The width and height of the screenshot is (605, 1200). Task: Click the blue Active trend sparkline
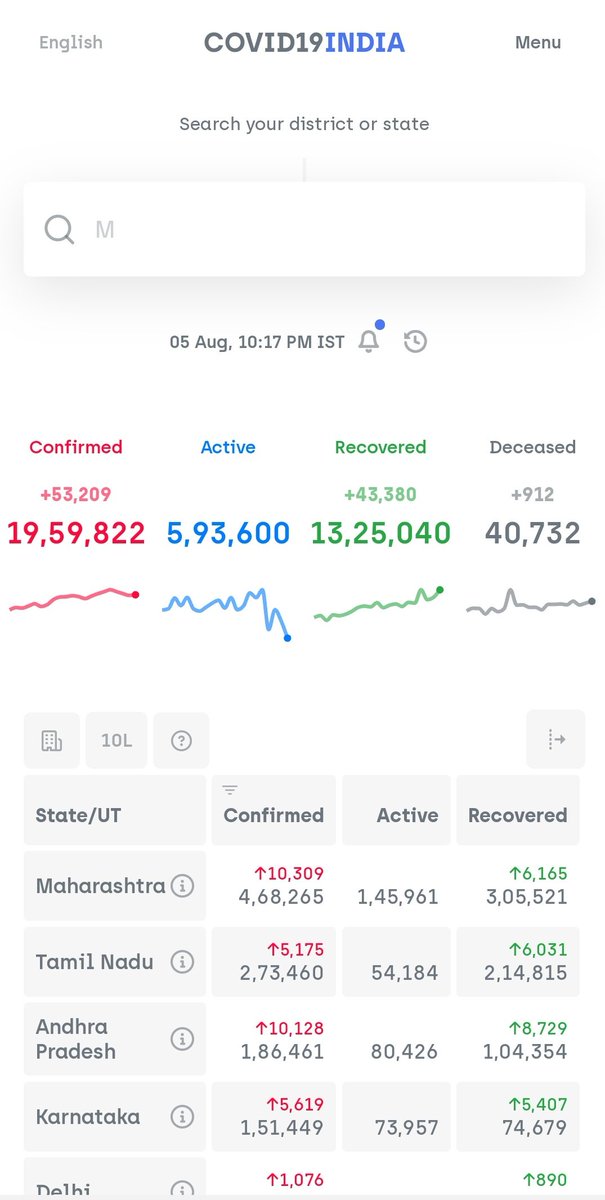pos(227,613)
